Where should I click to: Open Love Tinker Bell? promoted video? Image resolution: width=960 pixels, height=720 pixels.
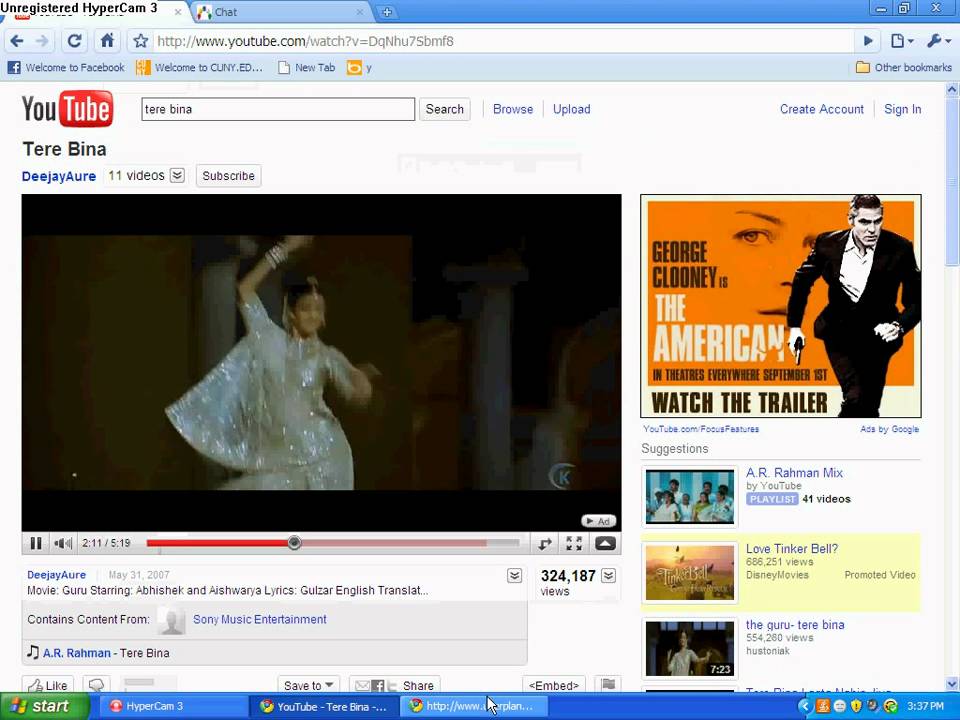pyautogui.click(x=792, y=549)
